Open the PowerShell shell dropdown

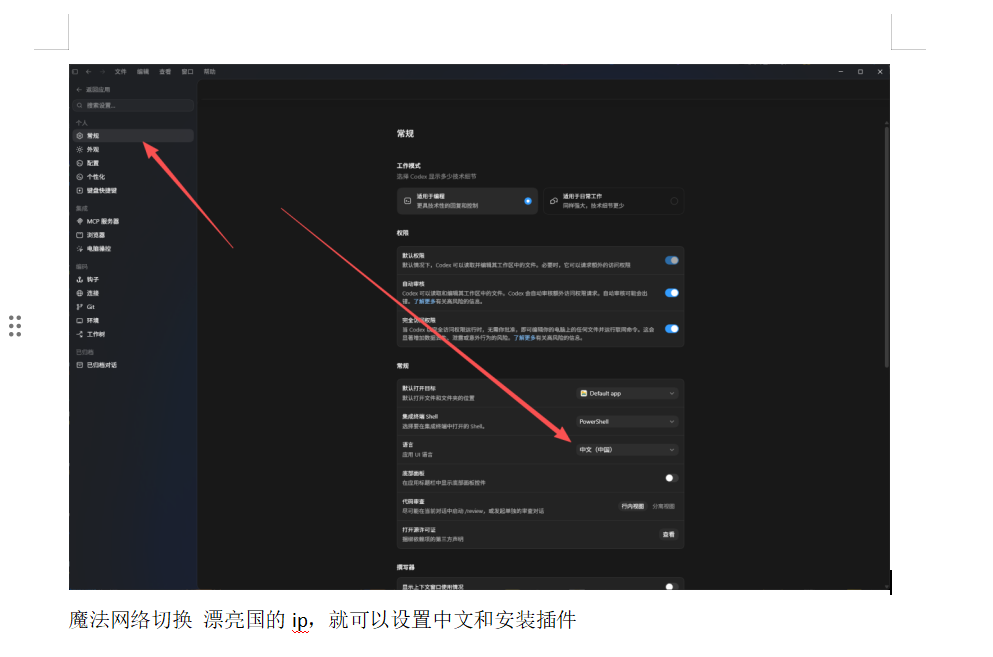[x=627, y=421]
